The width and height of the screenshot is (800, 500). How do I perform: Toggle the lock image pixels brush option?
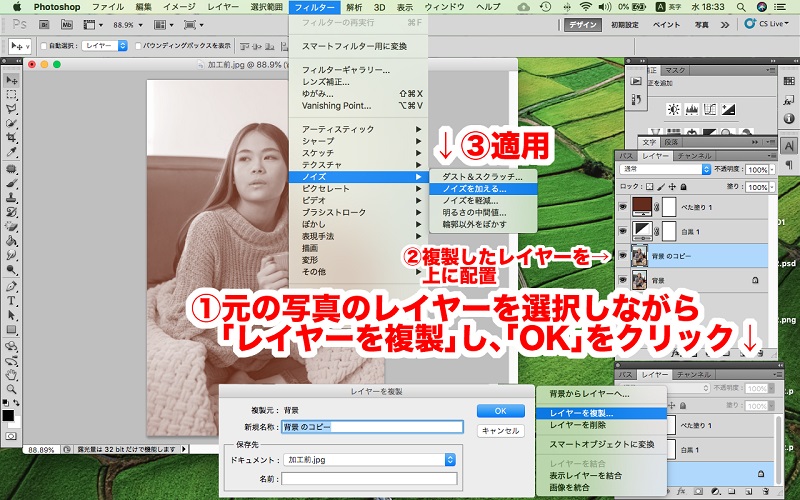(x=661, y=187)
